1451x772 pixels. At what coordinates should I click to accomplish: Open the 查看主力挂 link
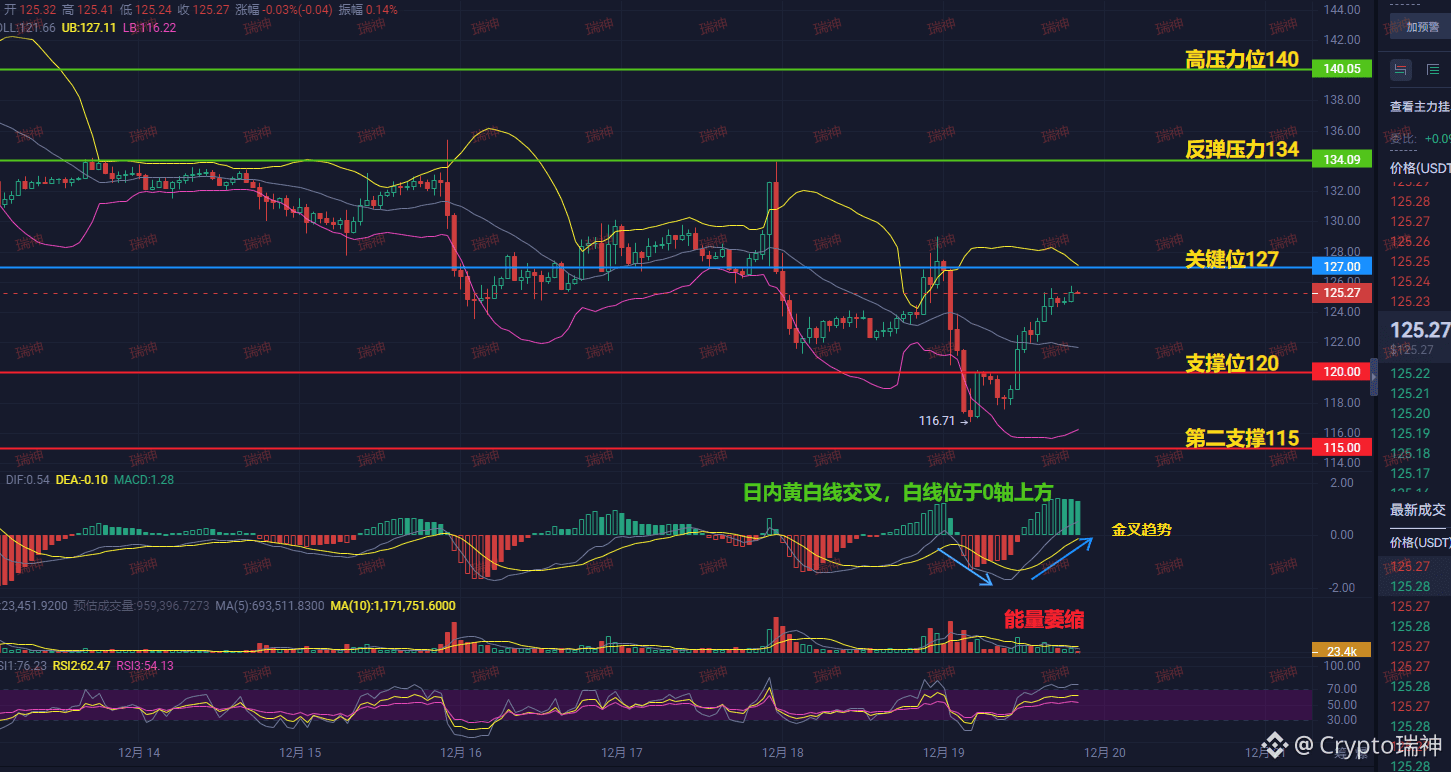1420,106
